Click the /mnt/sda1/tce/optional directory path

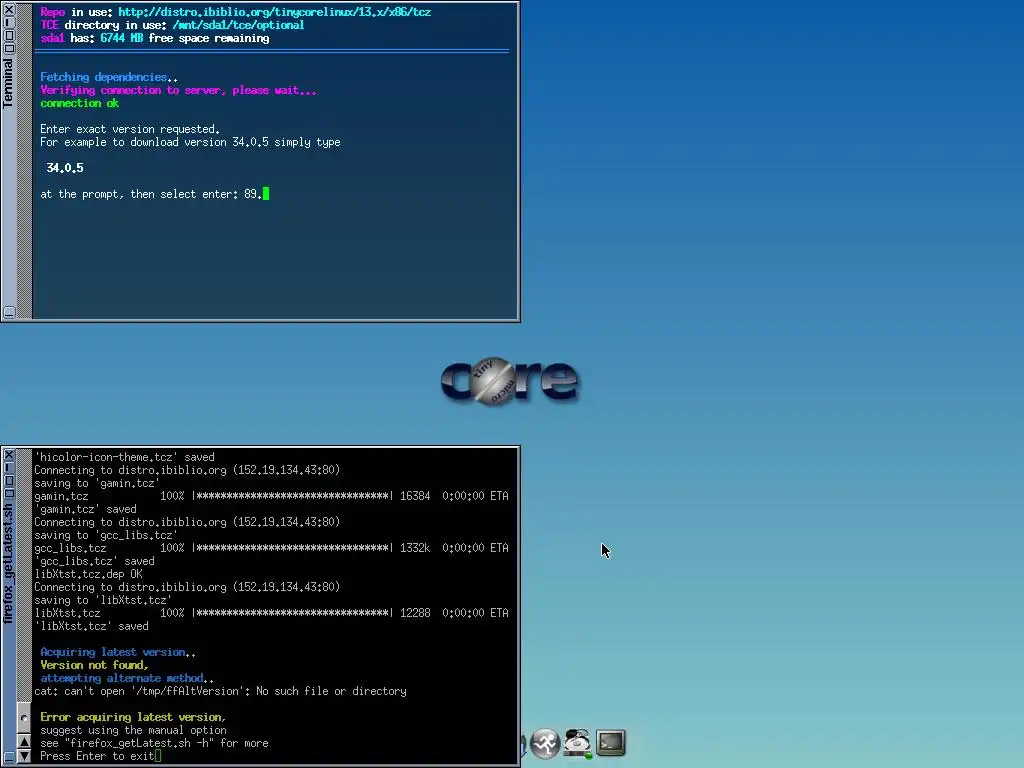[238, 25]
